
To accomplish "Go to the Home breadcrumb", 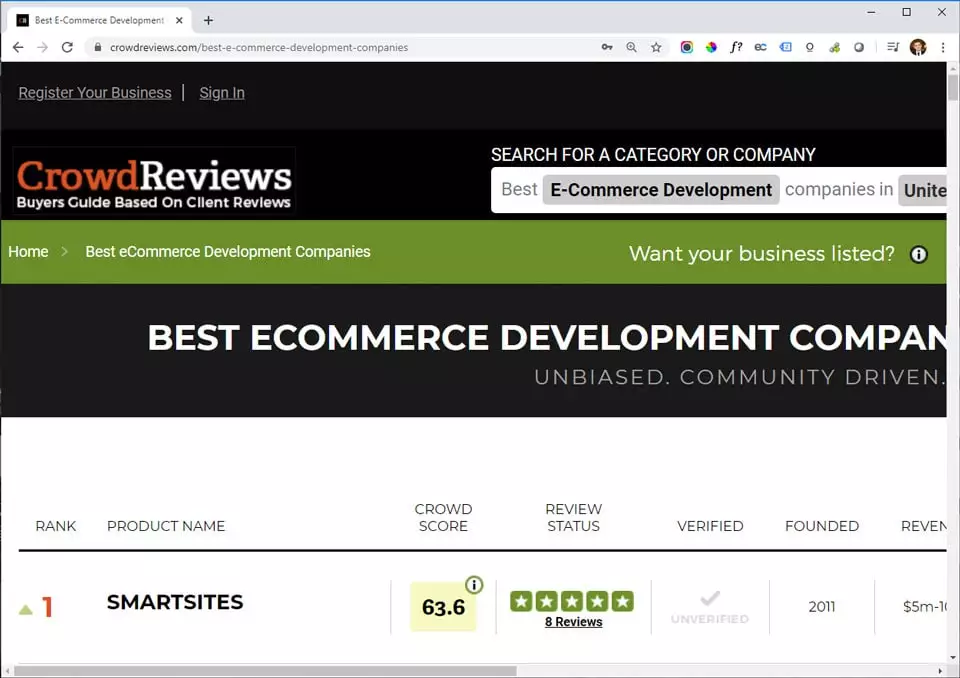I will (28, 252).
